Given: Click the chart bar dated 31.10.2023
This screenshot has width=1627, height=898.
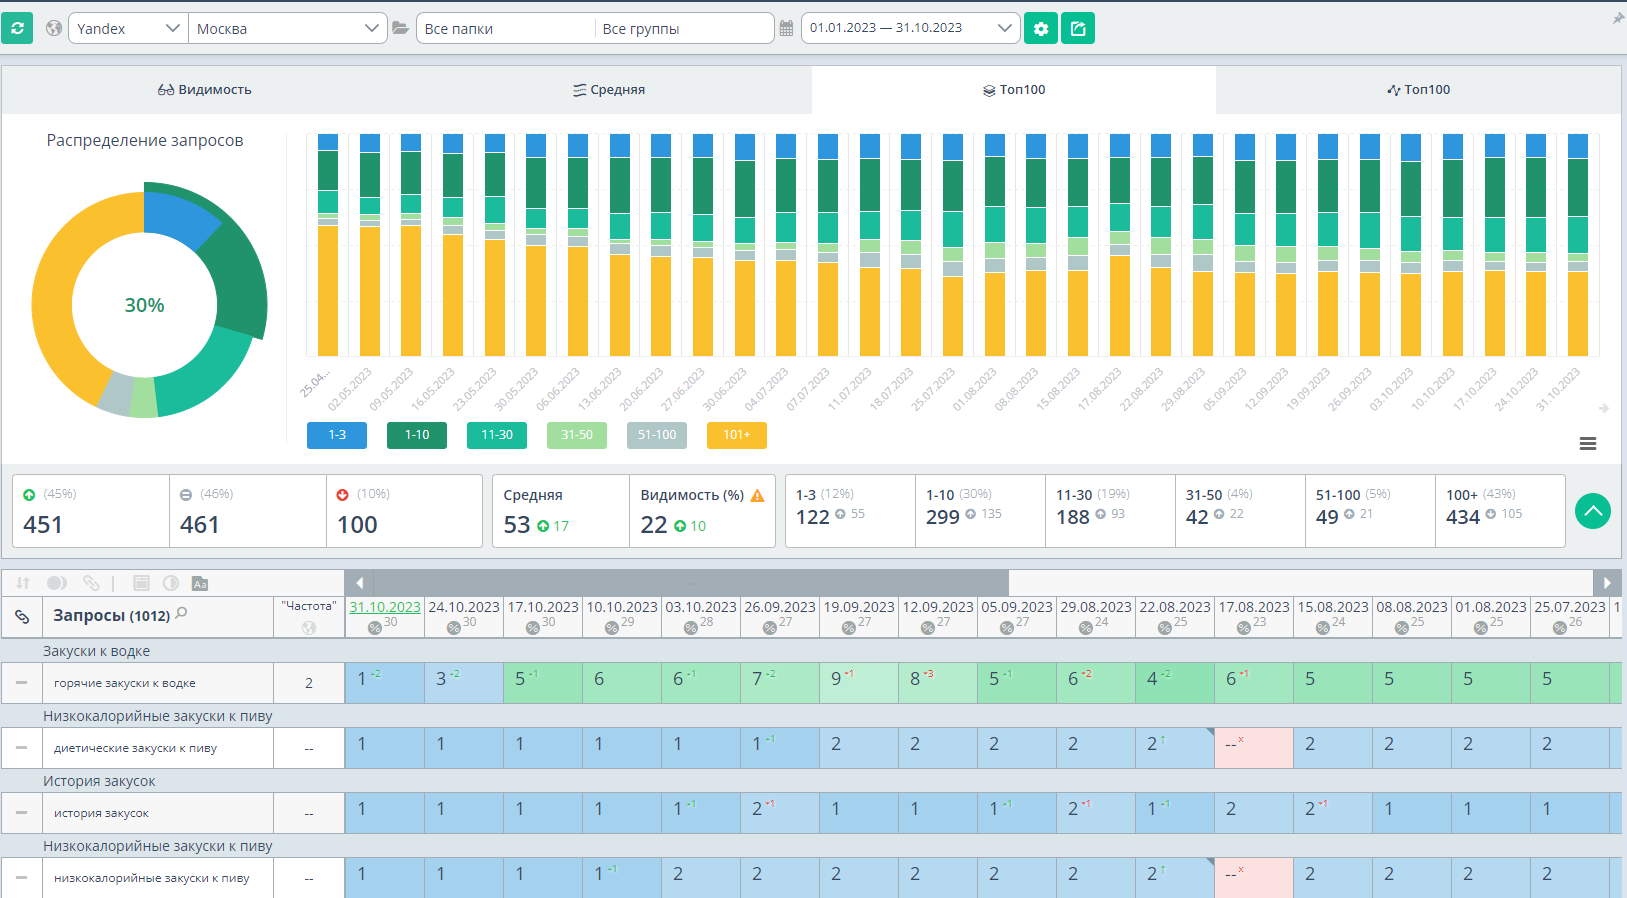Looking at the screenshot, I should [1578, 245].
